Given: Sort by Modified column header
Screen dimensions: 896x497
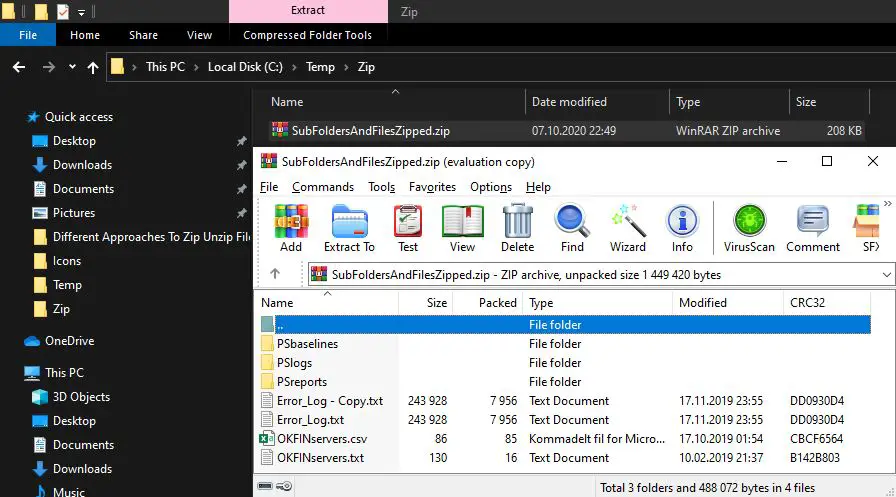Looking at the screenshot, I should click(728, 303).
